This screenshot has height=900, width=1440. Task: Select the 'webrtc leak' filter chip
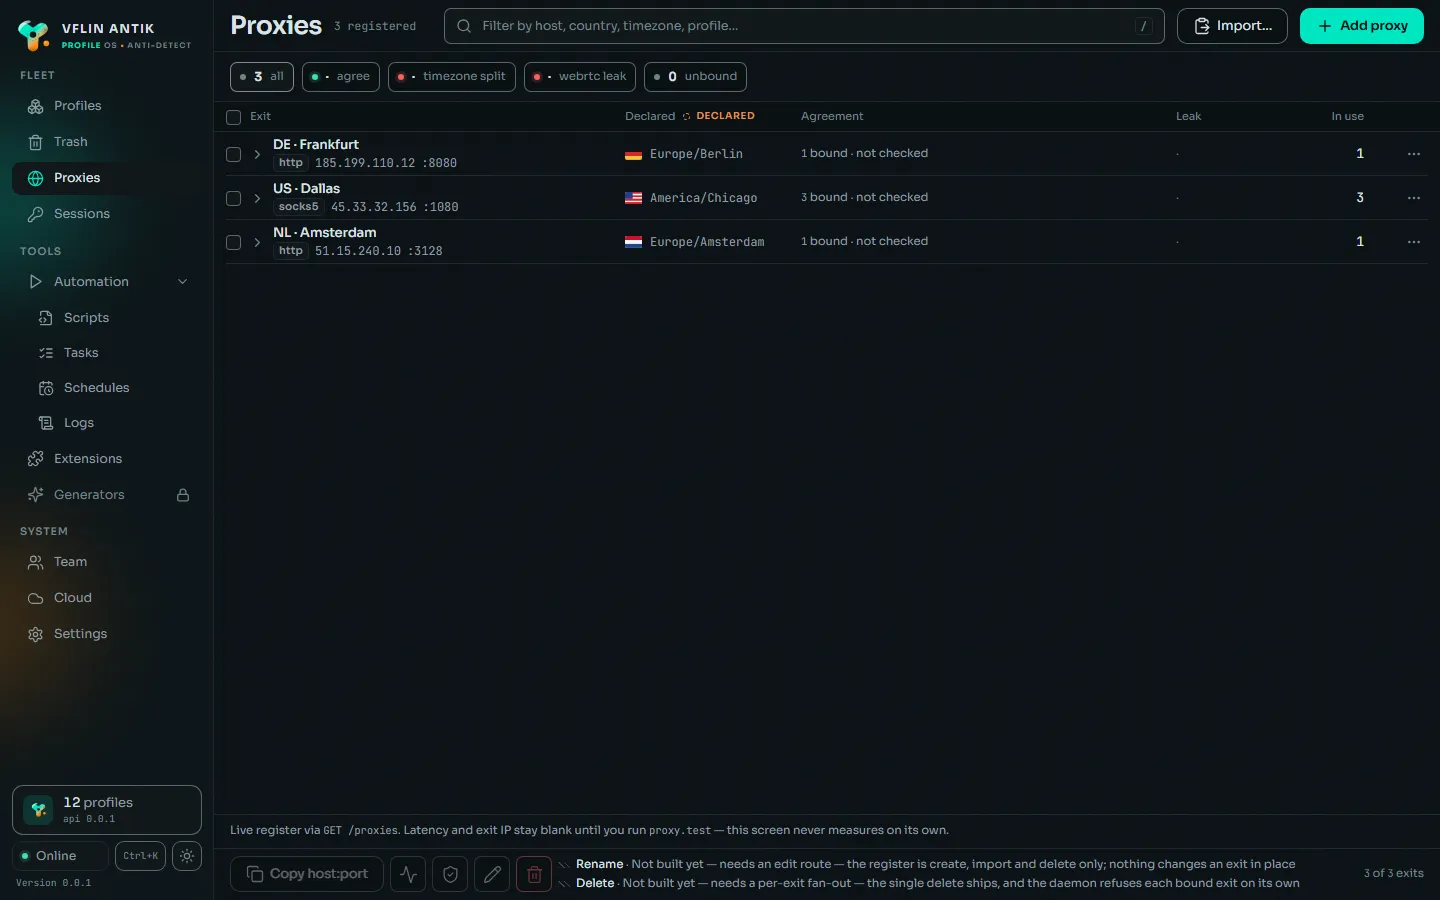(x=580, y=77)
